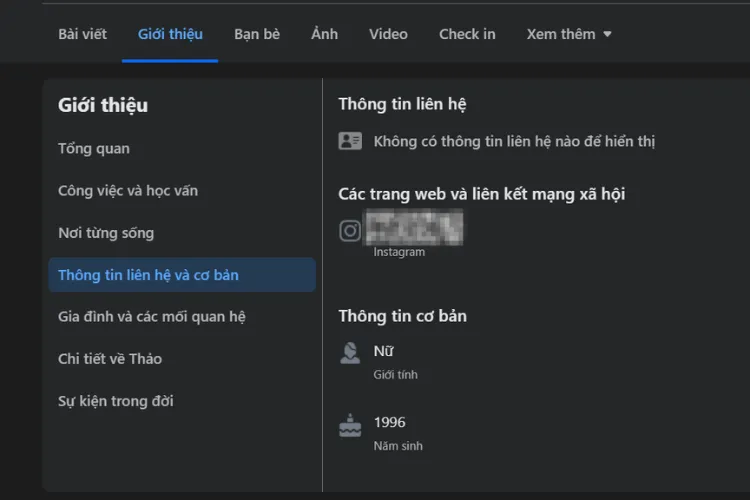Select Nơi từng sống section
This screenshot has width=750, height=500.
[x=106, y=233]
